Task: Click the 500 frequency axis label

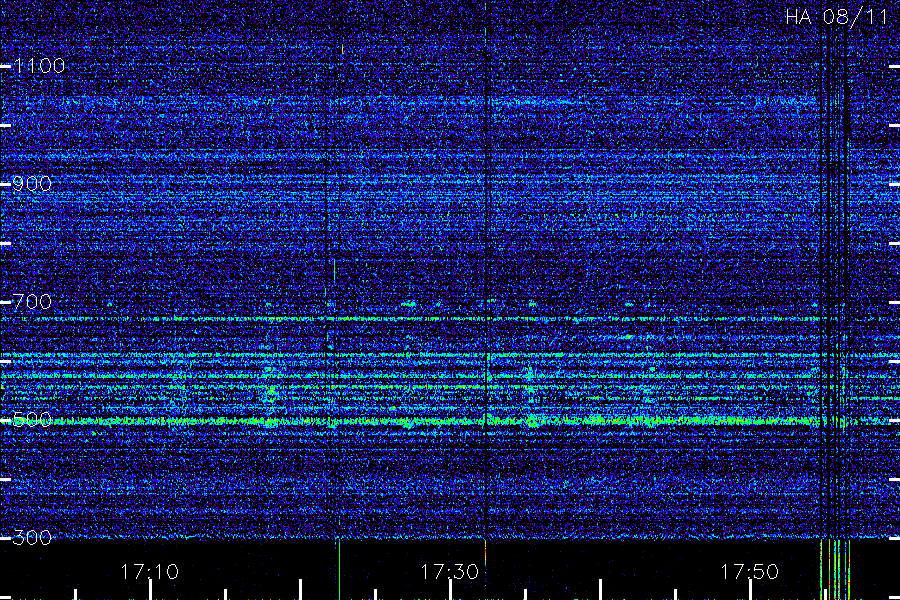Action: point(32,420)
